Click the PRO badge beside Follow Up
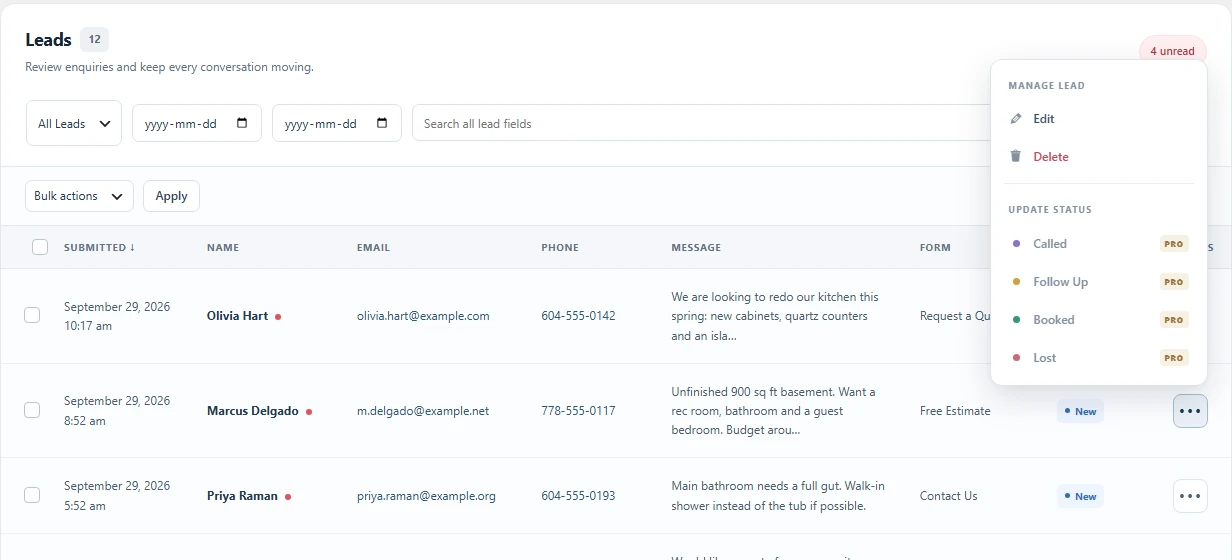This screenshot has height=560, width=1232. click(x=1174, y=282)
